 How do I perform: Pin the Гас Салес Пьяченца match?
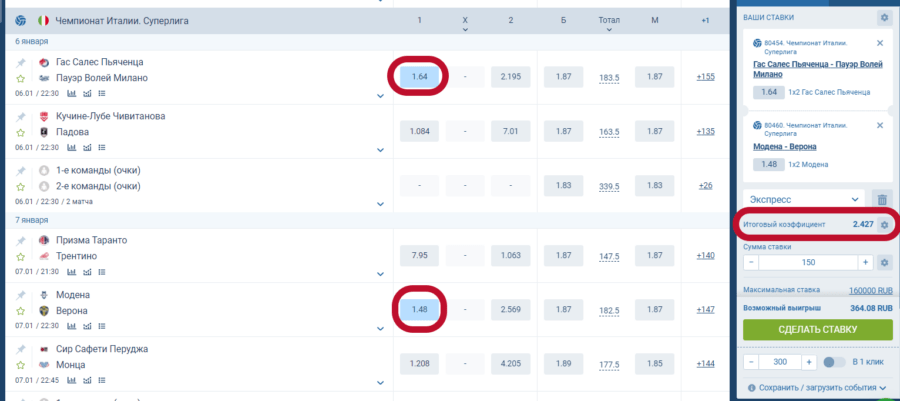[x=20, y=62]
